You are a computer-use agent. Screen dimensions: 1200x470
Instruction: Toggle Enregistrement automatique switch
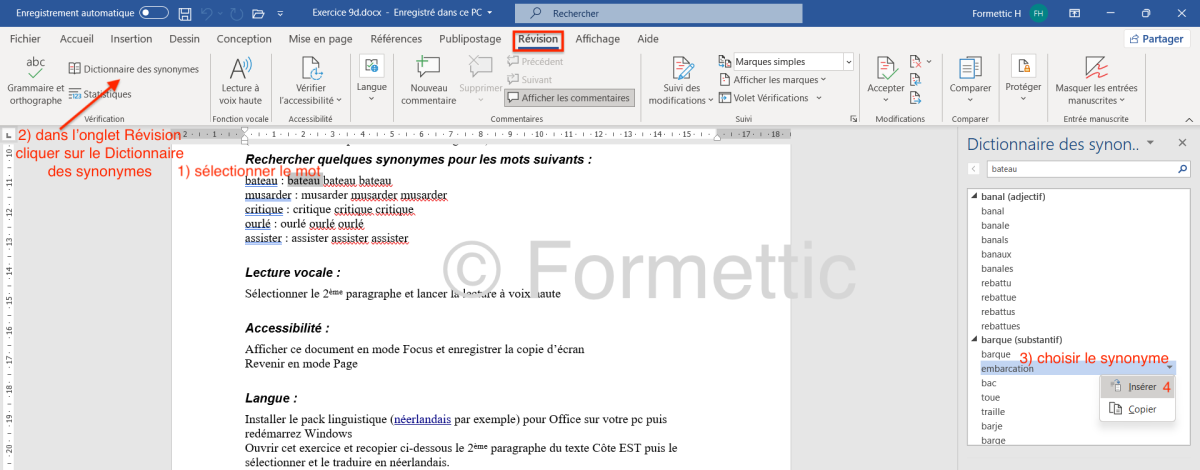[x=154, y=13]
